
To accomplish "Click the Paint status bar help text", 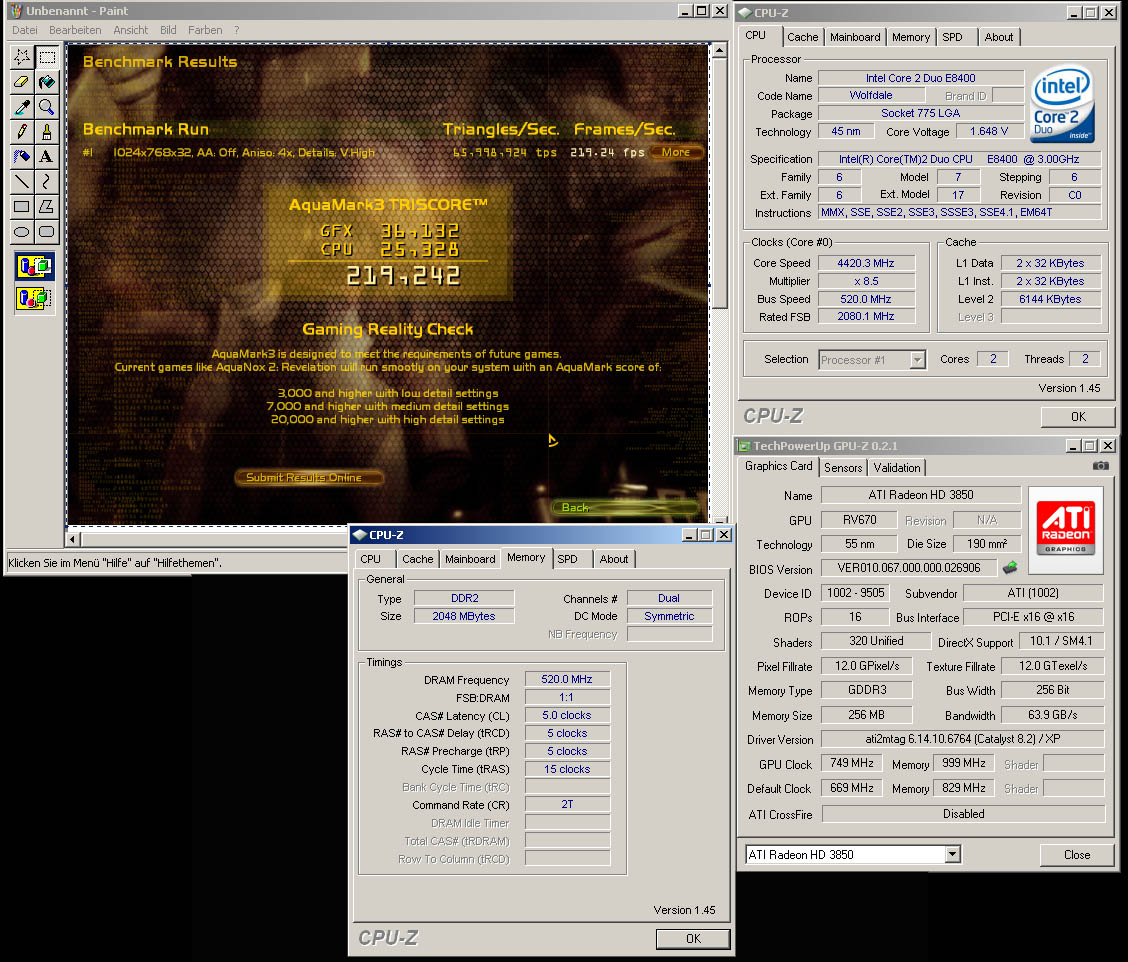I will [115, 563].
